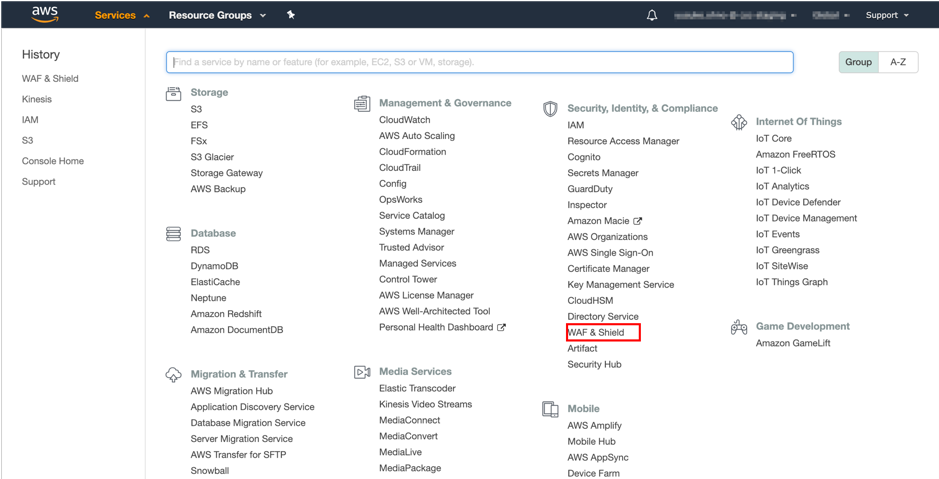Open the notifications bell icon
This screenshot has width=939, height=479.
(652, 15)
